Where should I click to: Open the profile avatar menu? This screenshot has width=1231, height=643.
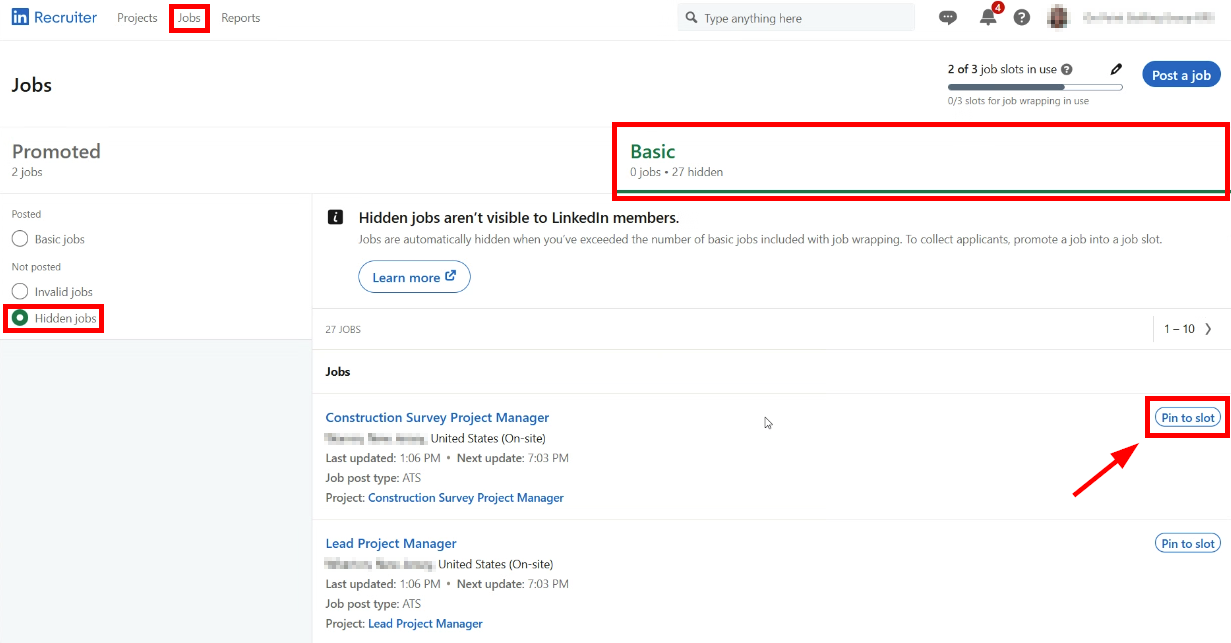coord(1058,18)
